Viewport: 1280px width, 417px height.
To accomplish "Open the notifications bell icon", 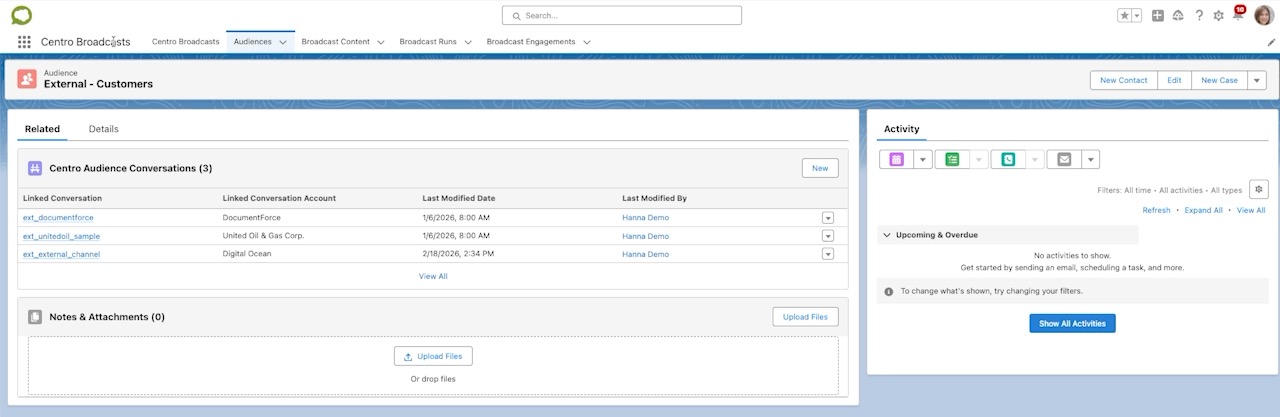I will pos(1238,15).
